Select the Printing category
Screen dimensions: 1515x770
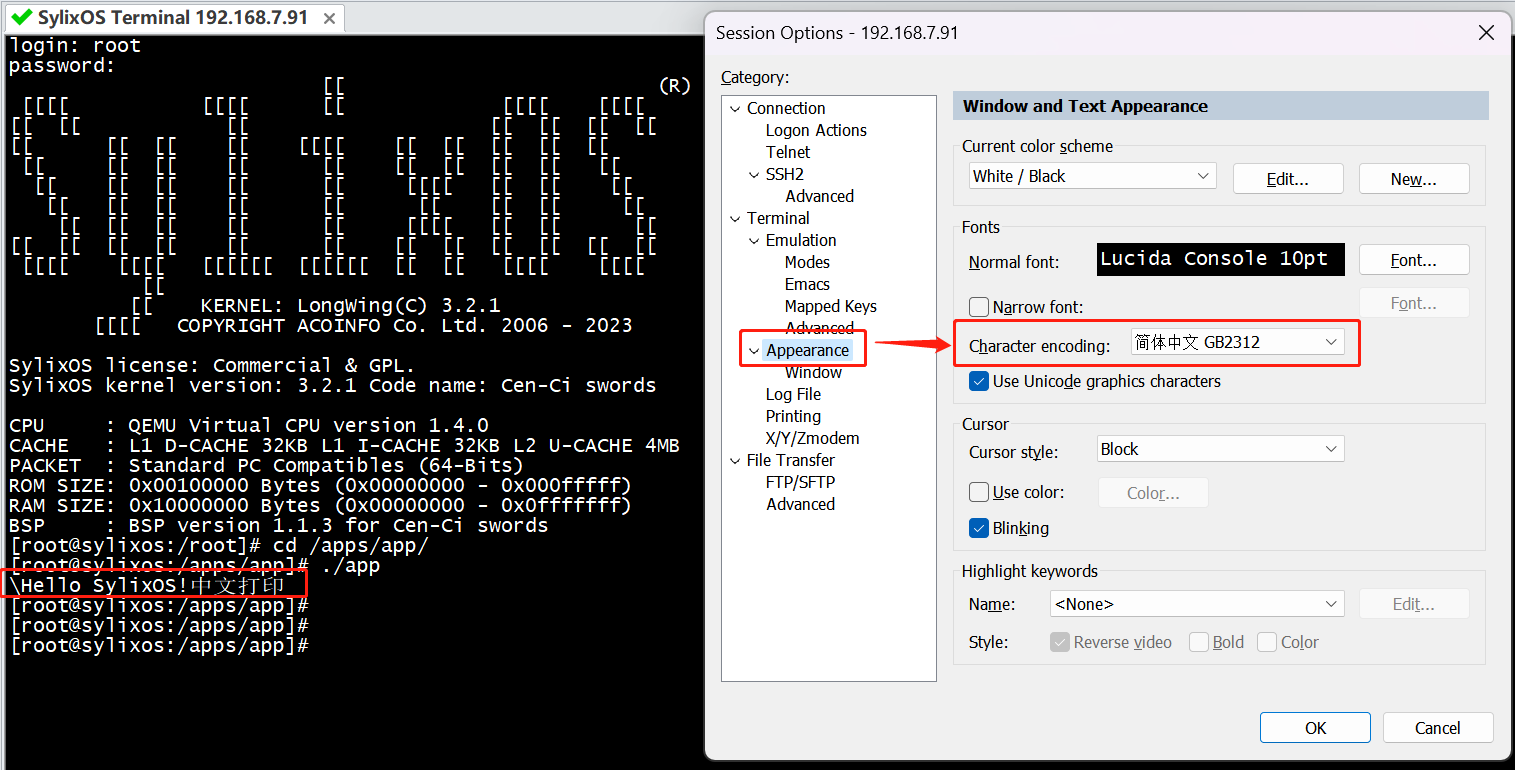tap(793, 416)
